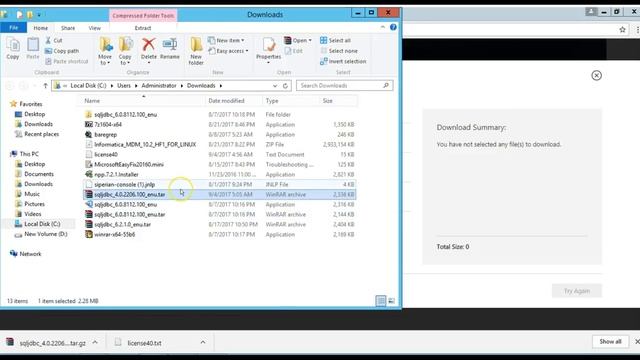
Task: Switch to the Home ribbon tab
Action: tap(40, 28)
